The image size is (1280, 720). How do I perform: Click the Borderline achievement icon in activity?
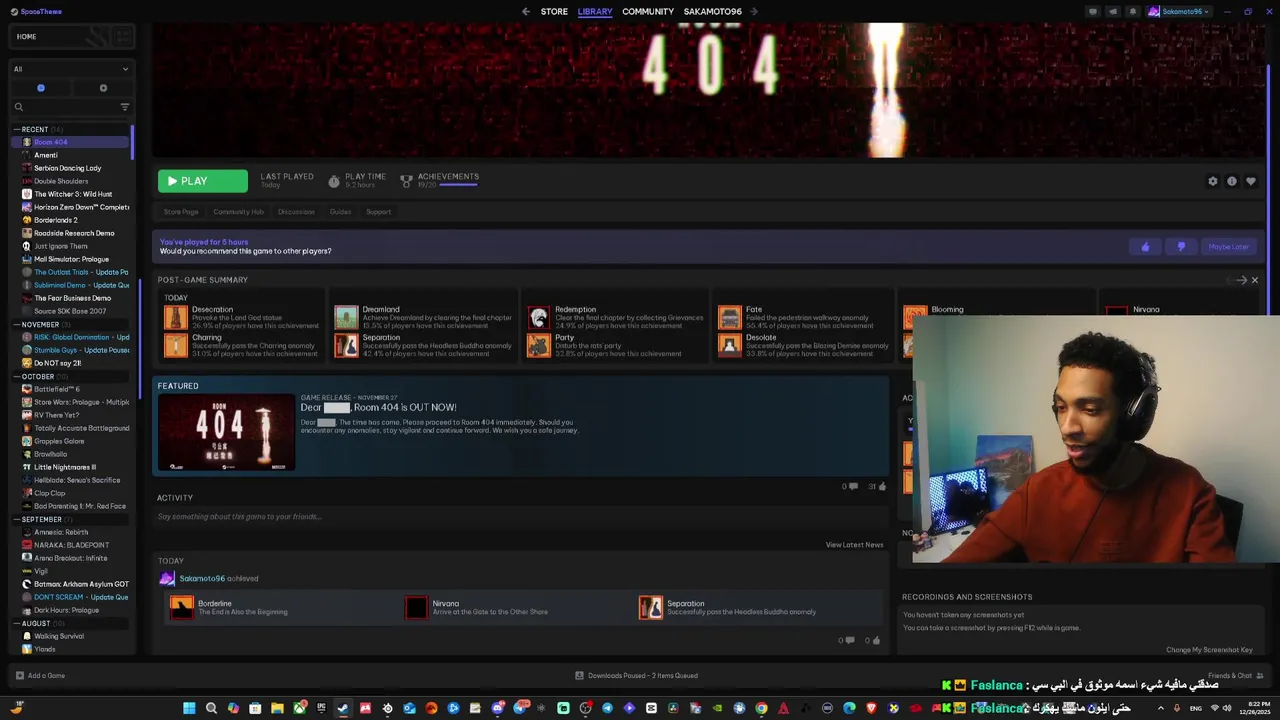pos(182,608)
